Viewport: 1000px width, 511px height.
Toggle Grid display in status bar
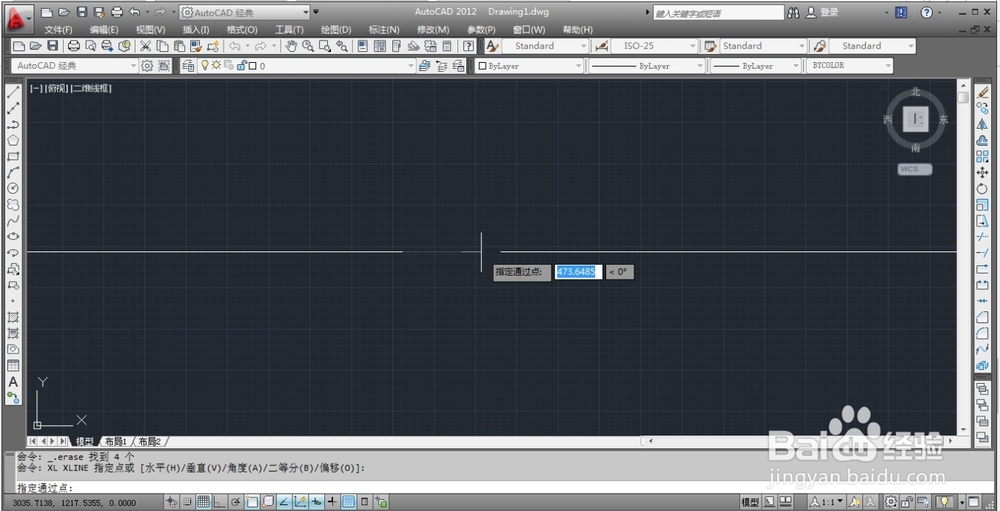(203, 502)
